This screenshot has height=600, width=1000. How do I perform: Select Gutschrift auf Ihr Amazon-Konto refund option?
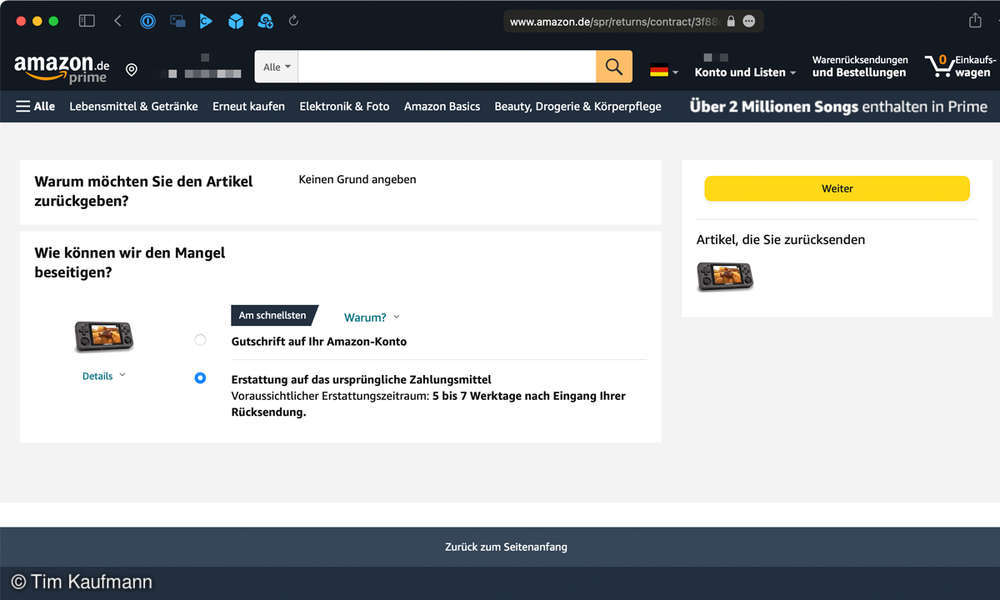click(x=200, y=340)
